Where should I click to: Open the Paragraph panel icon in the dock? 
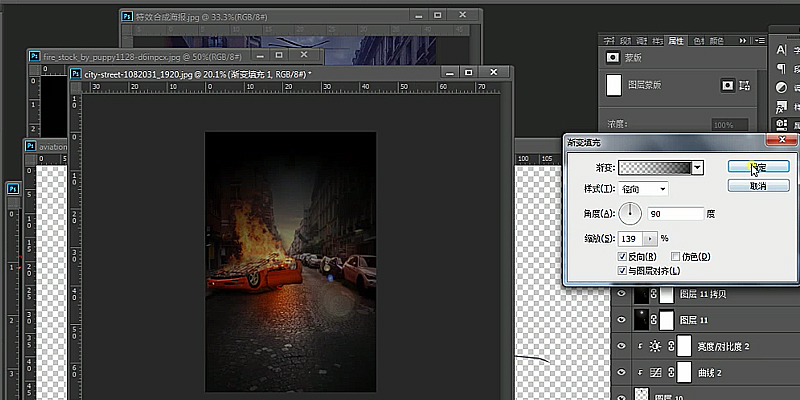(x=781, y=68)
